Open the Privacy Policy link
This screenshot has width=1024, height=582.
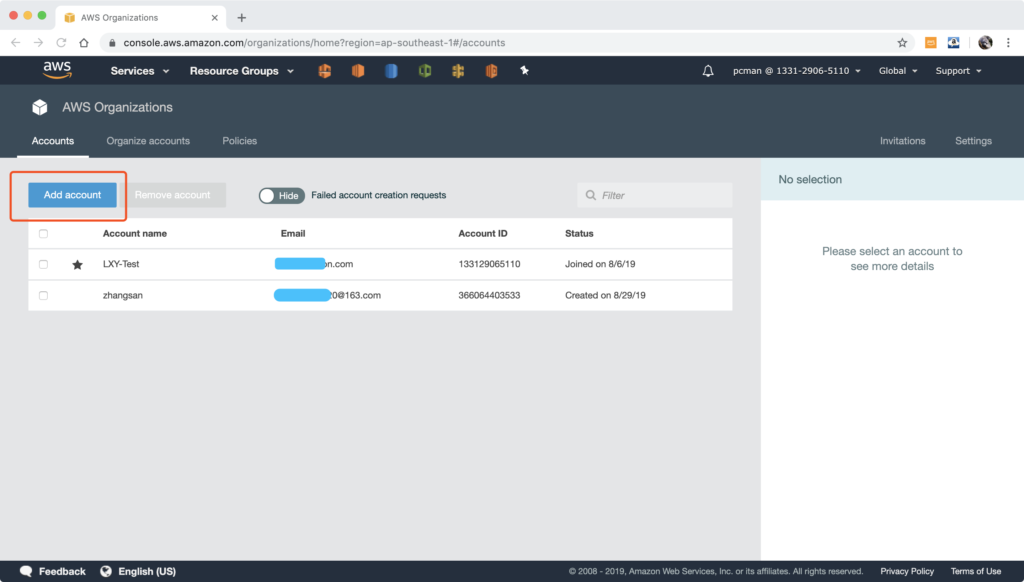(x=907, y=572)
